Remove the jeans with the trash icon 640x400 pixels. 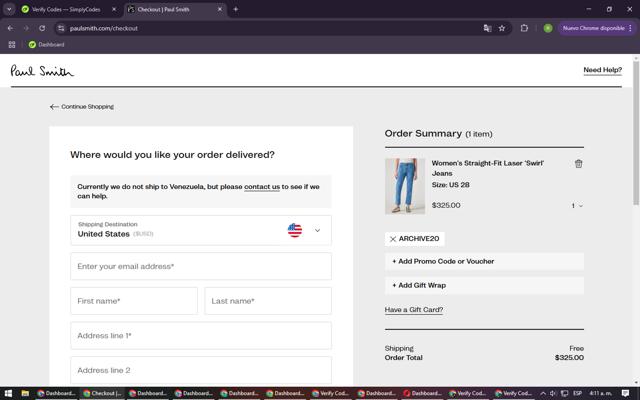pyautogui.click(x=578, y=164)
